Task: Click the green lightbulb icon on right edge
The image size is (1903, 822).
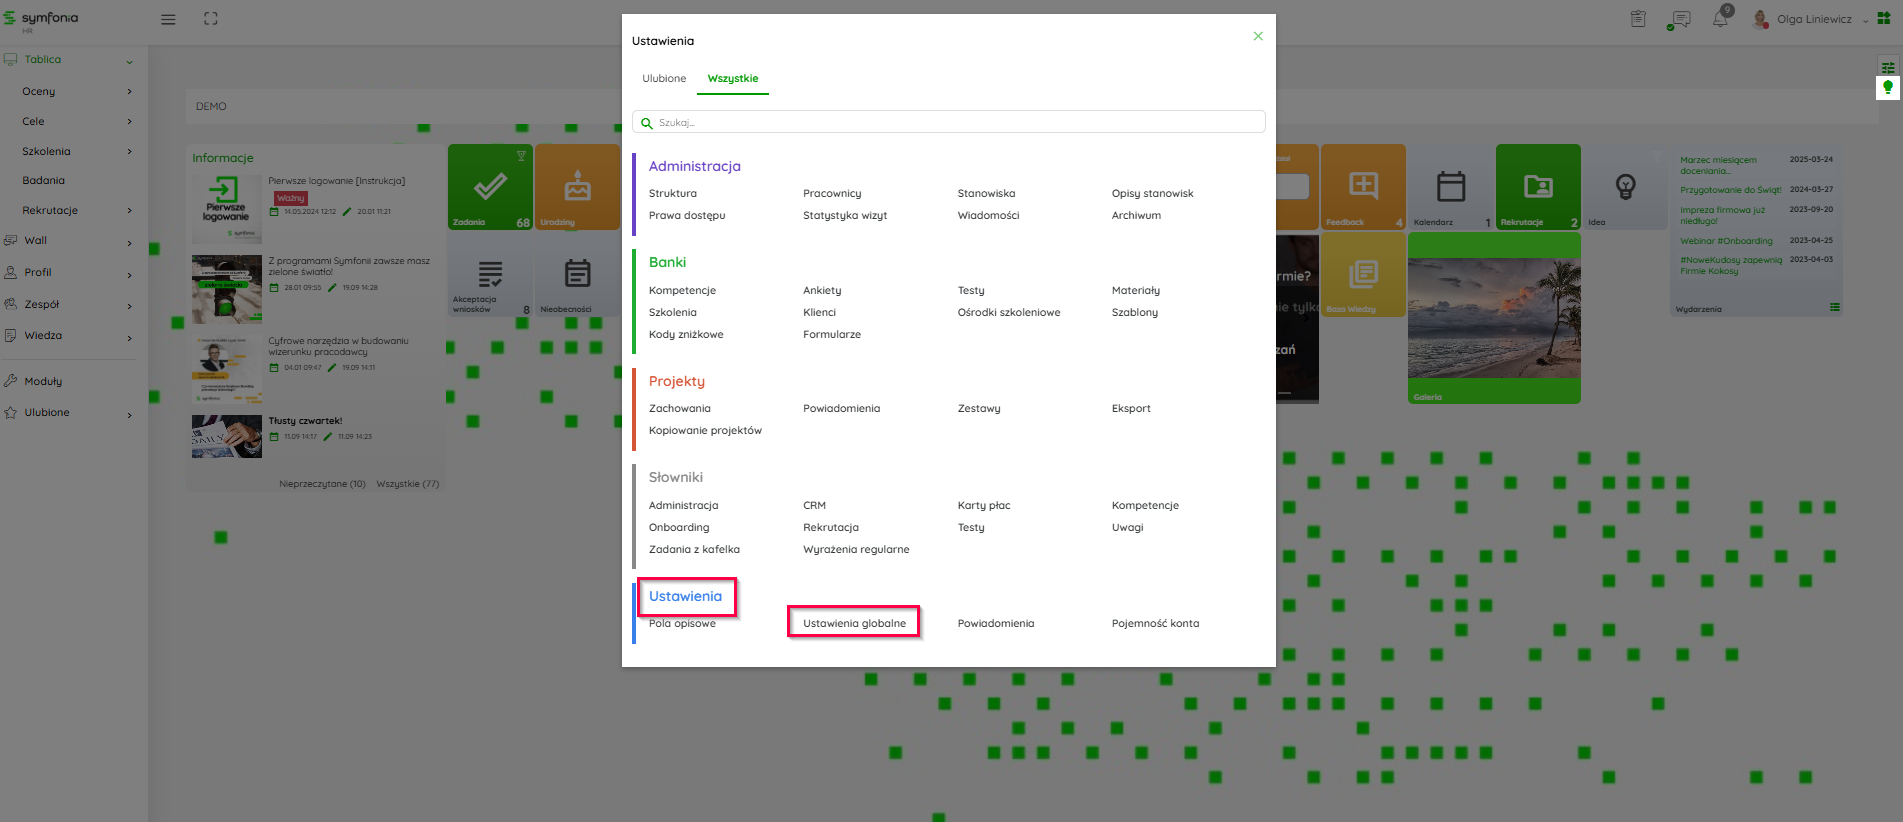Action: point(1888,88)
